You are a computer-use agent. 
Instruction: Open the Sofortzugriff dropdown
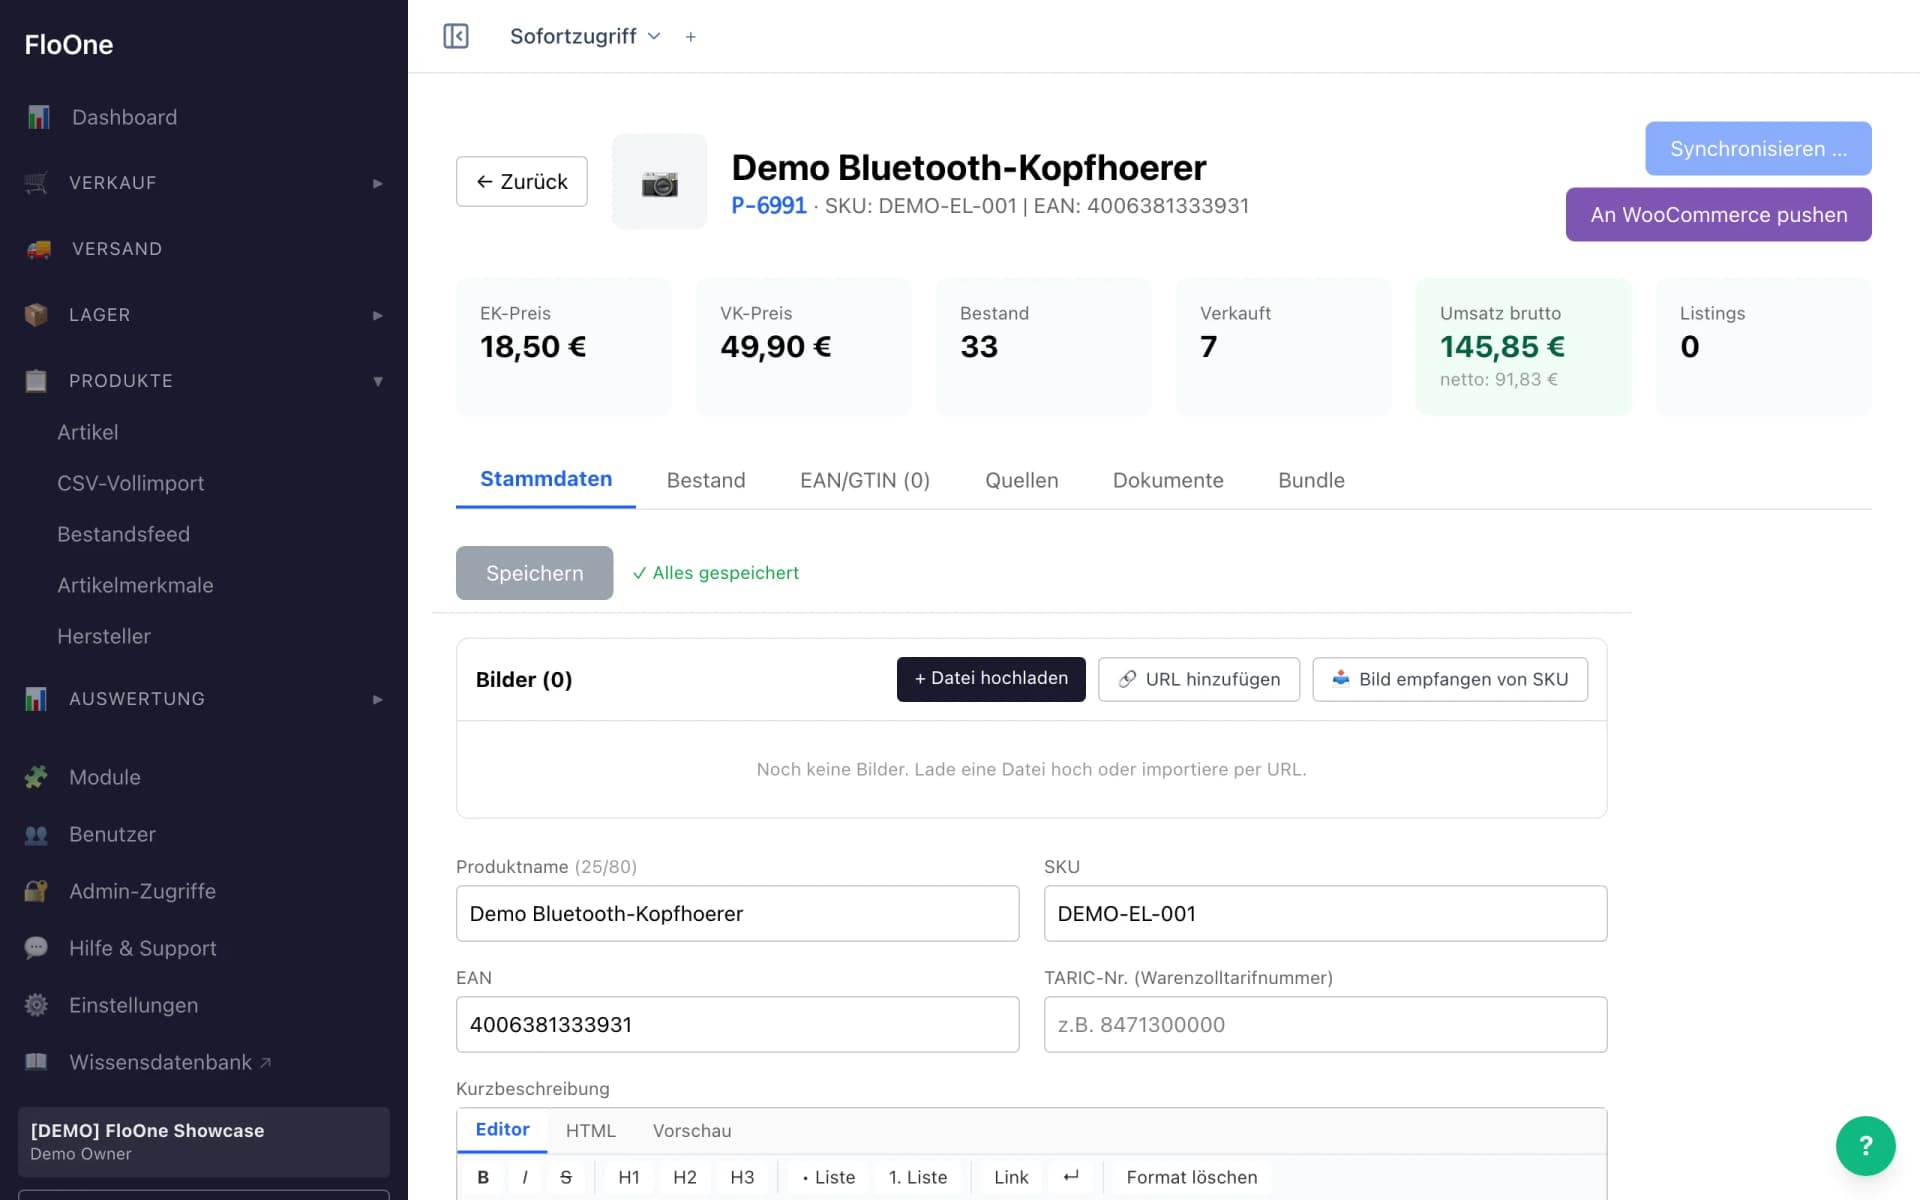pos(585,36)
